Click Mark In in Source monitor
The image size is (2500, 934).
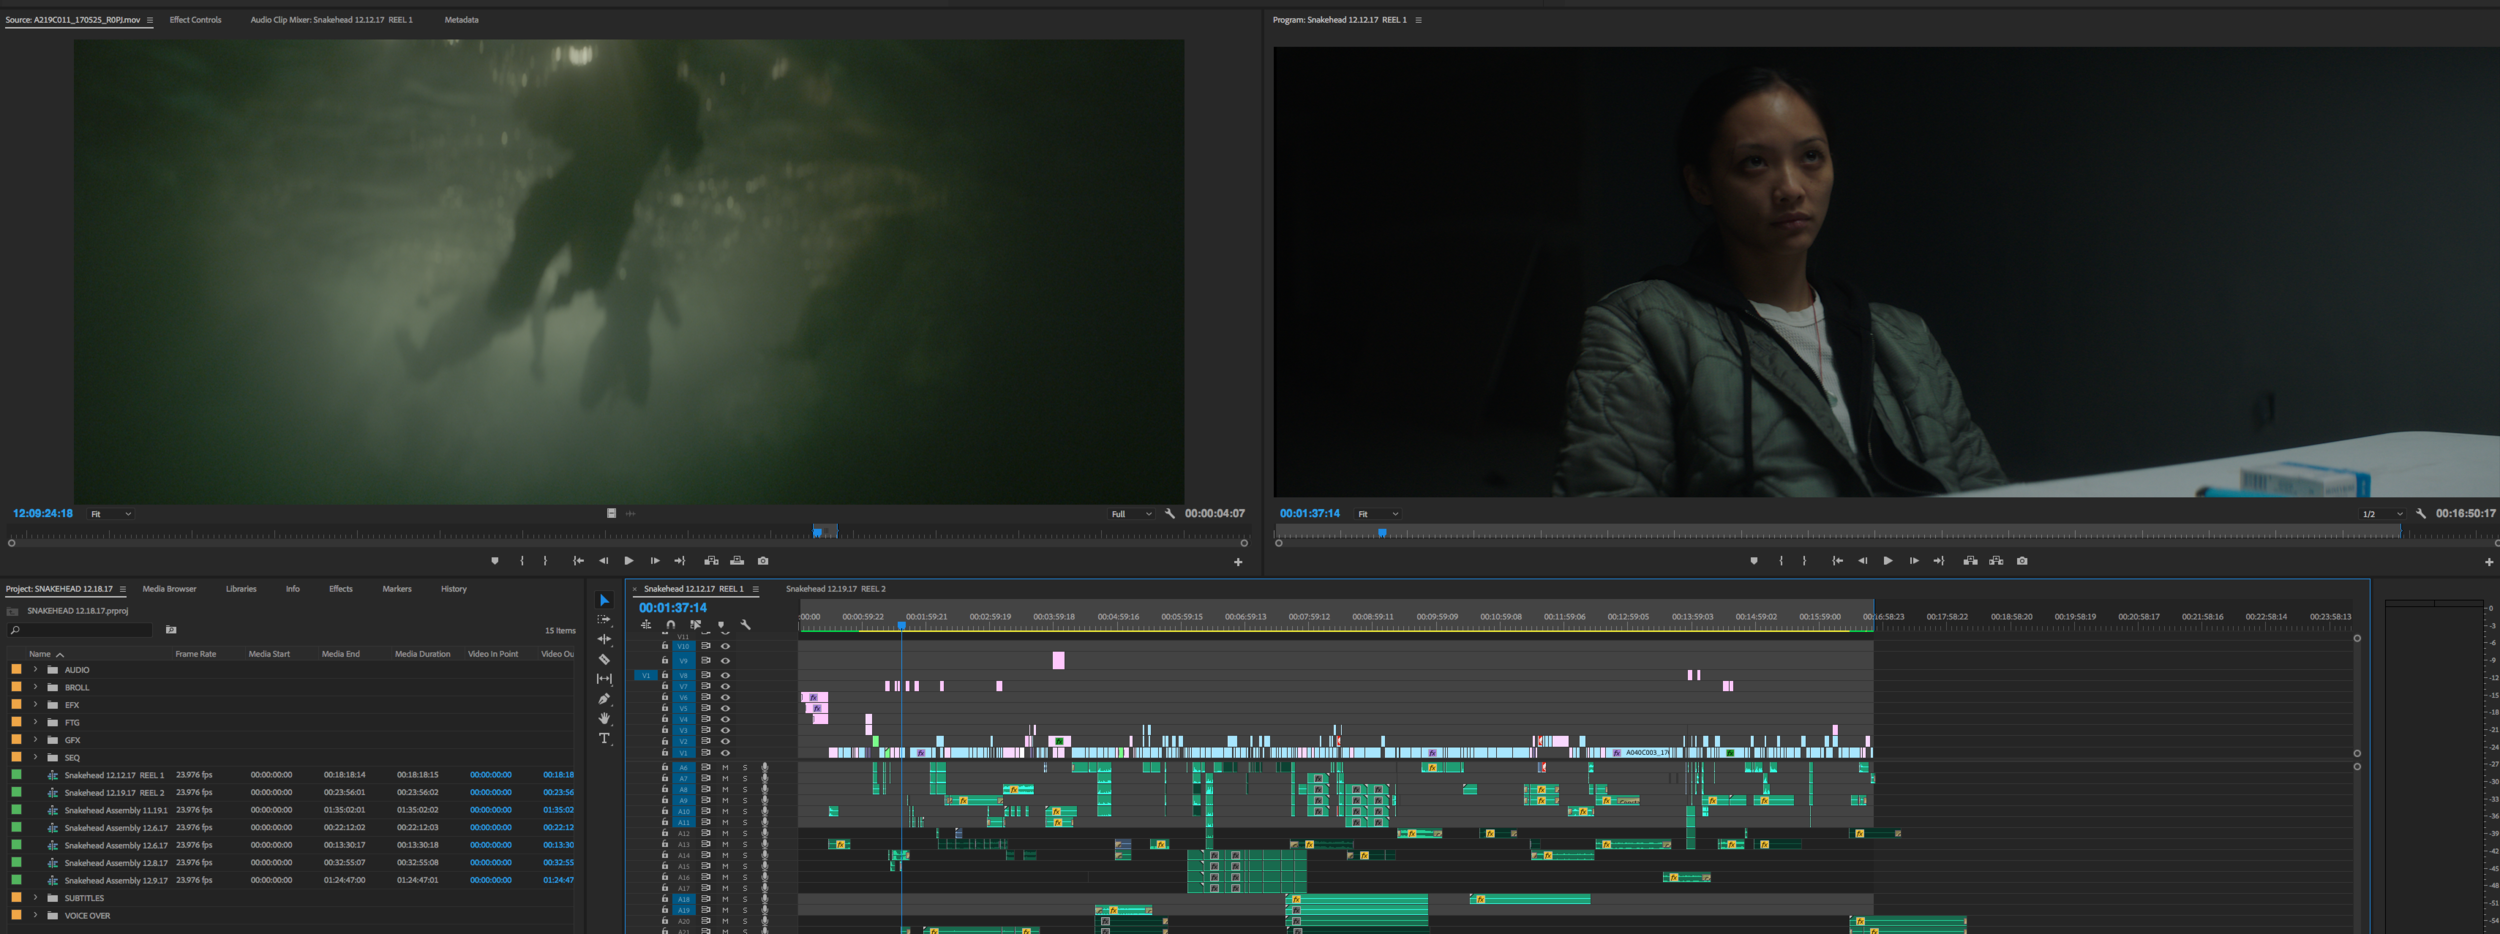[522, 561]
